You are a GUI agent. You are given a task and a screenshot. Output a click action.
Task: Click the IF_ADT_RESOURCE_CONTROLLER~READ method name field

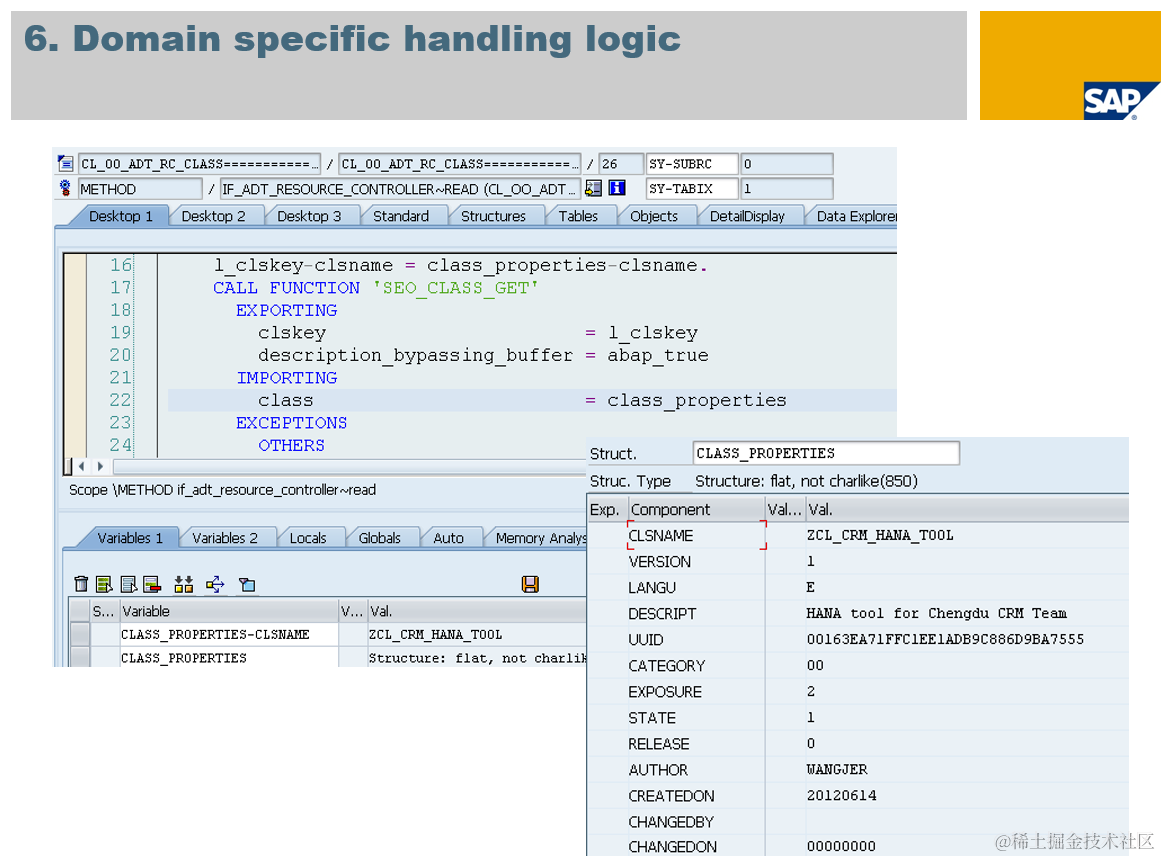[x=399, y=189]
